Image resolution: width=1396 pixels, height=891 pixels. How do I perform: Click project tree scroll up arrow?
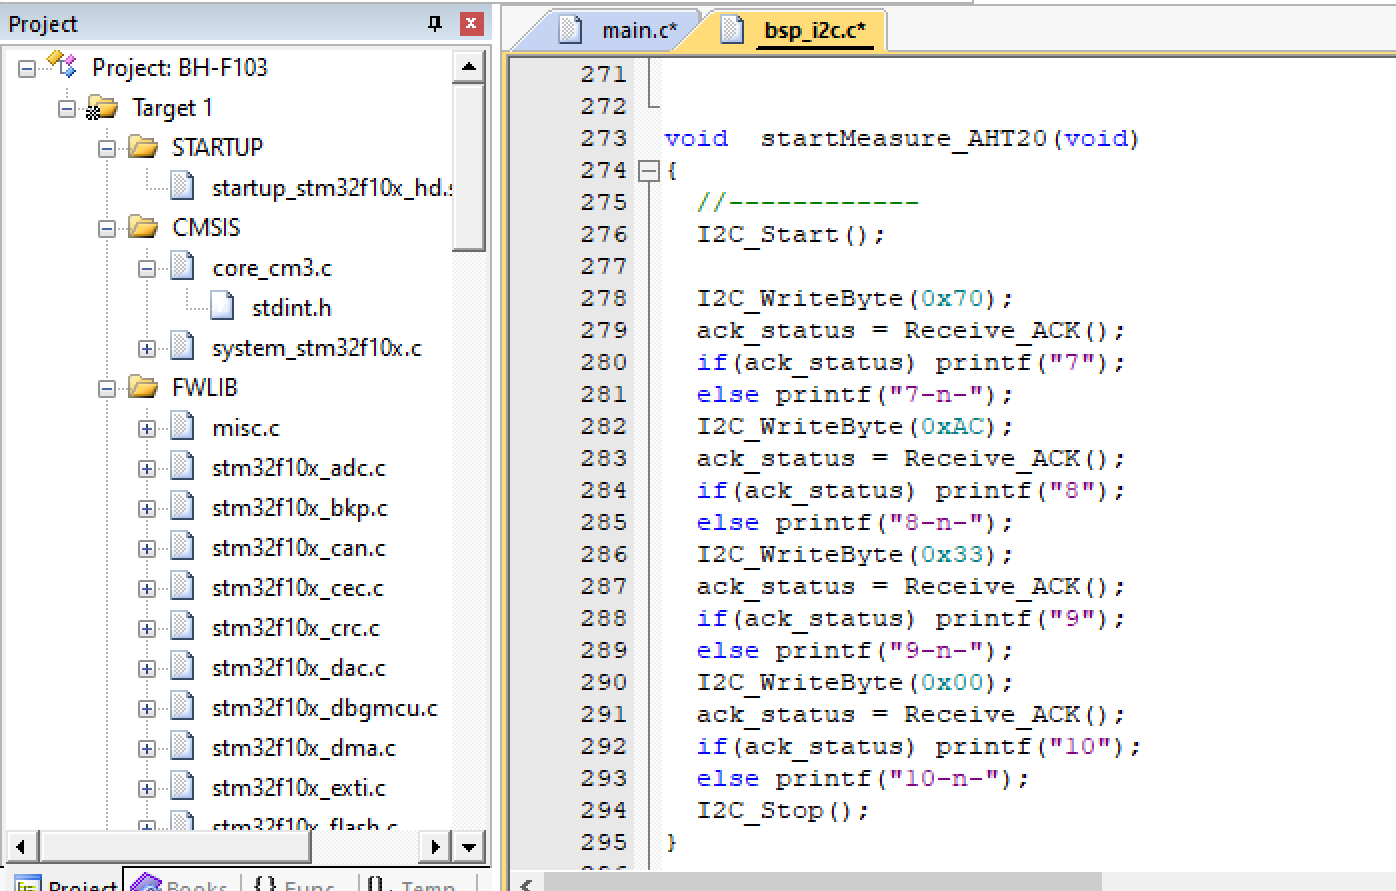pyautogui.click(x=468, y=67)
